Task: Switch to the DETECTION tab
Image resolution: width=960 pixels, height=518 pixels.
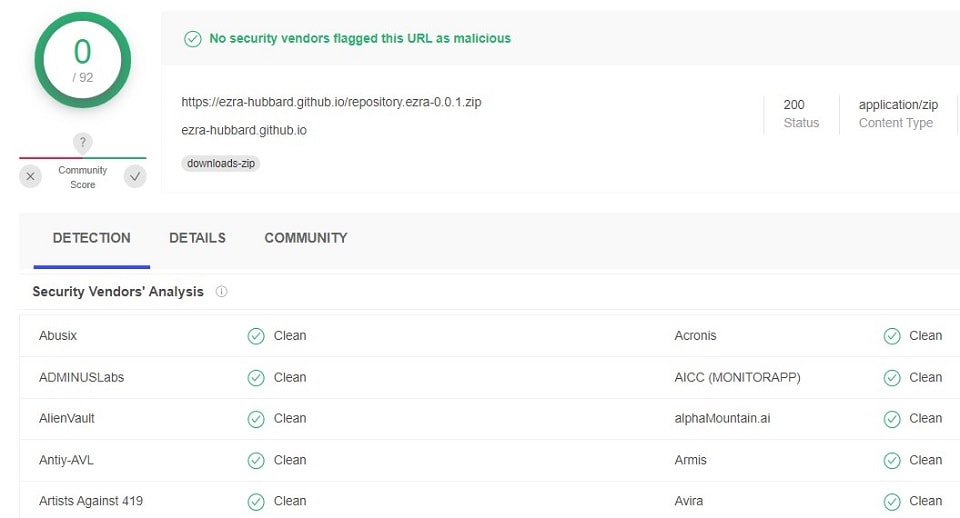Action: point(91,238)
